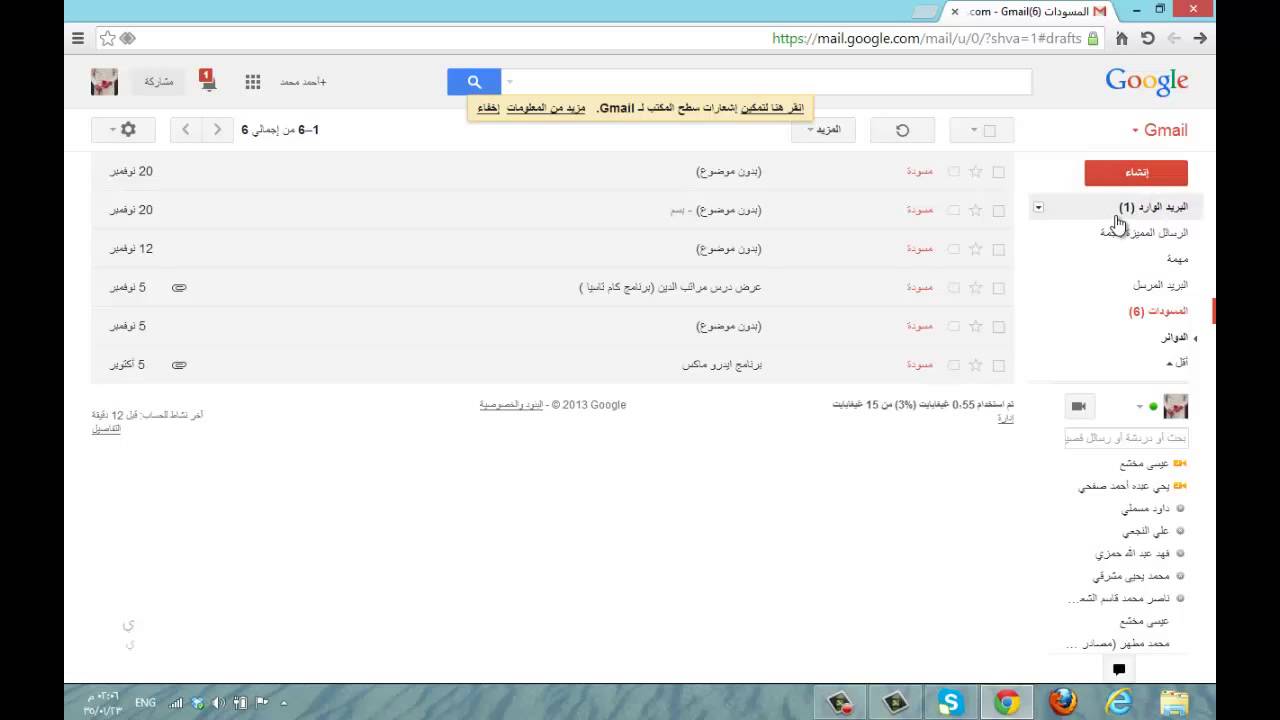Click the مشاركة (Share) button
Viewport: 1280px width, 720px height.
(x=159, y=82)
